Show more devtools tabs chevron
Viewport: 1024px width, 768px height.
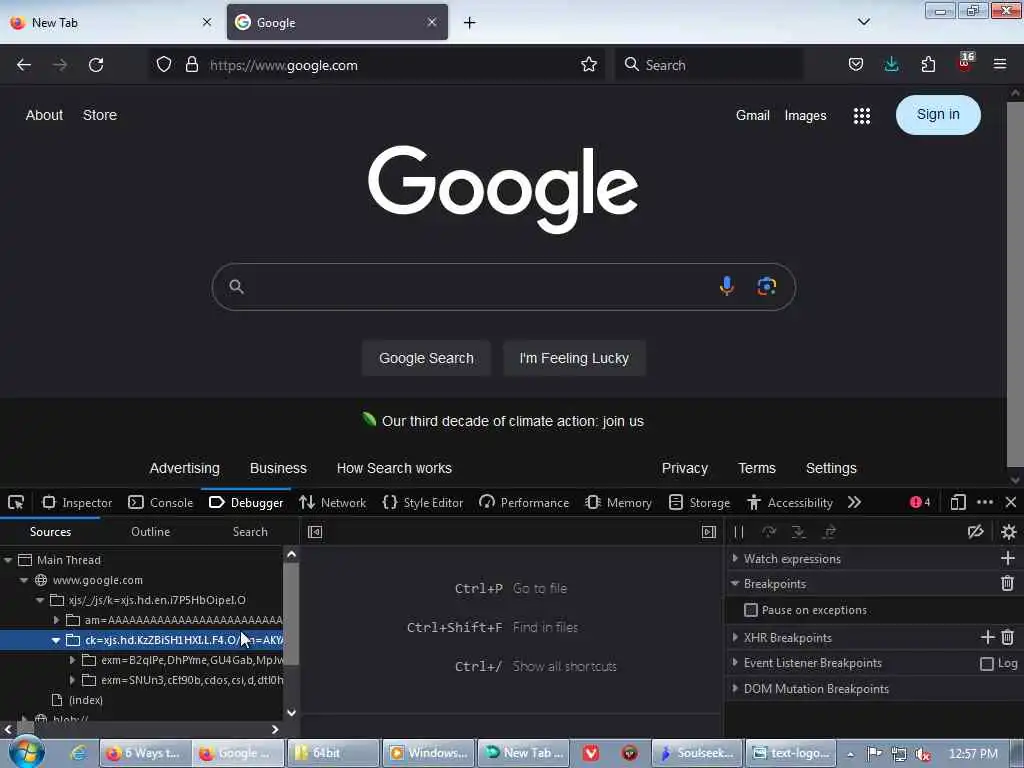point(854,502)
